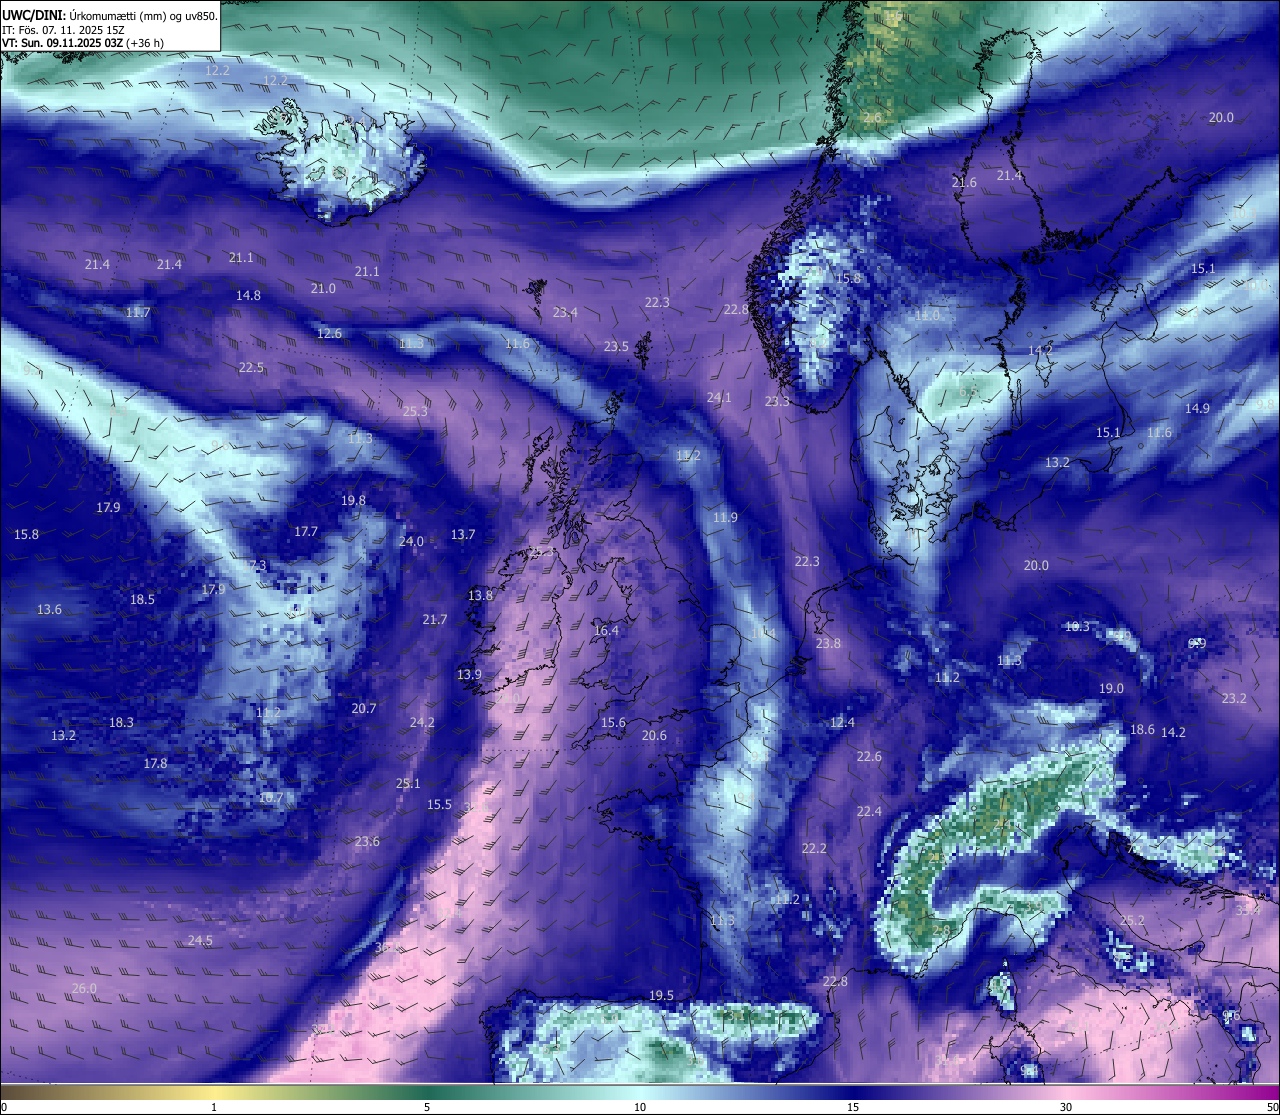1280x1115 pixels.
Task: Click the map value '22.4'
Action: [869, 811]
